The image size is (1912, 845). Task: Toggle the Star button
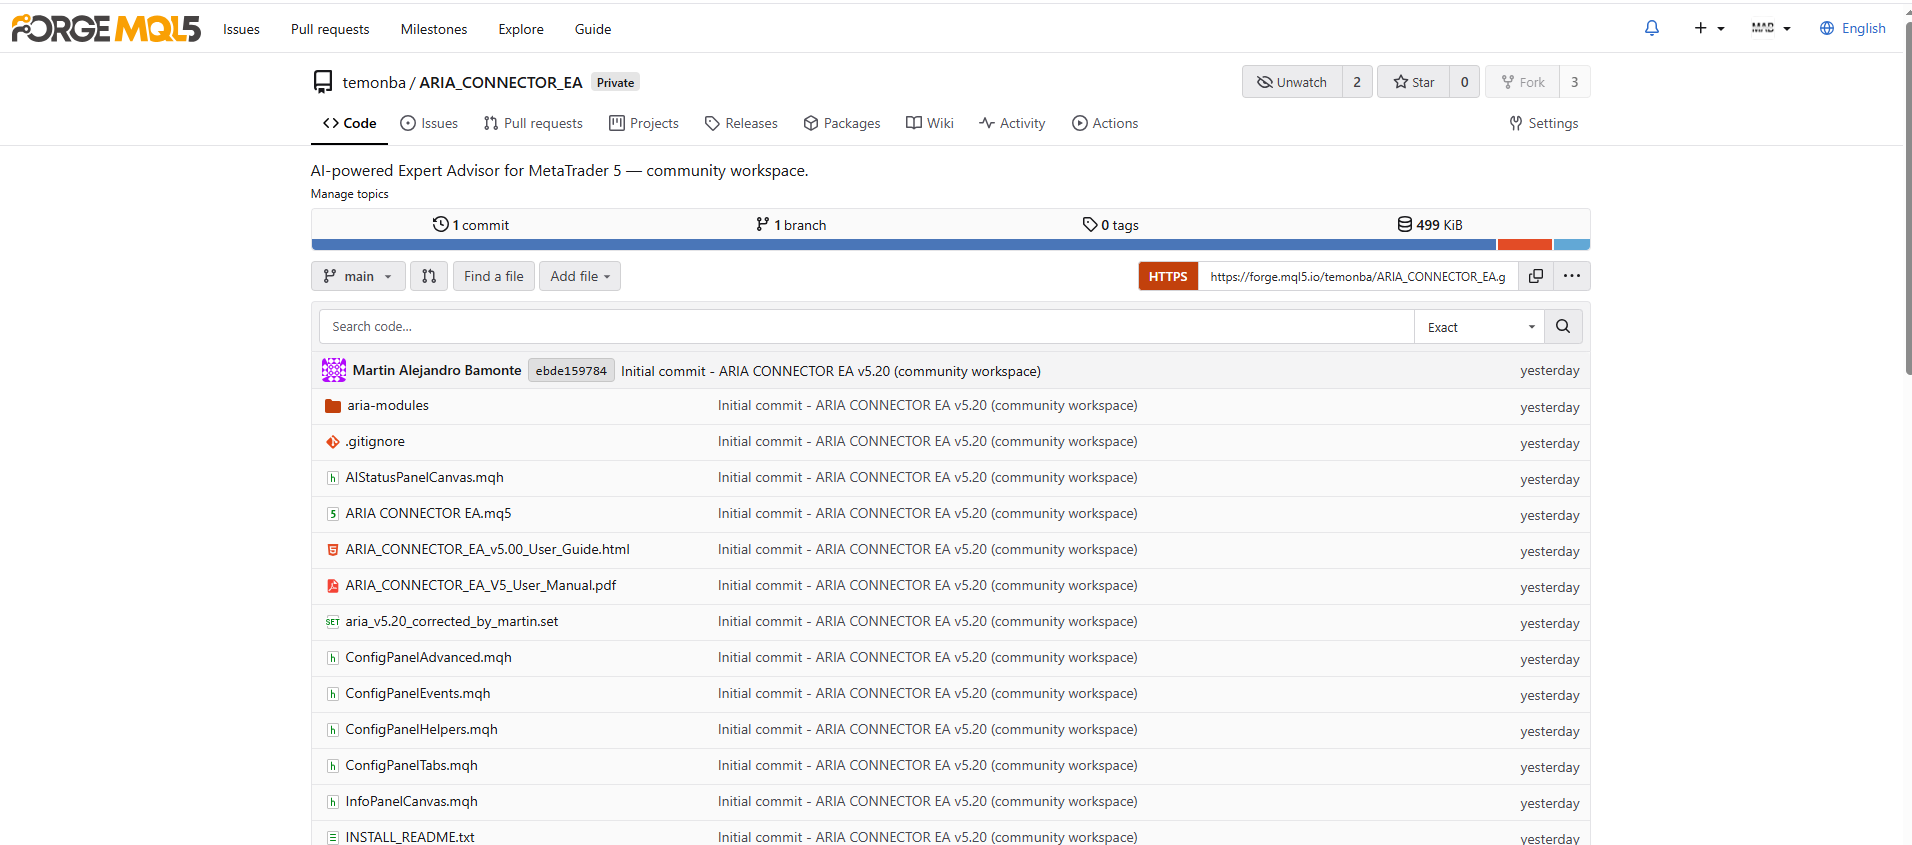click(x=1414, y=82)
